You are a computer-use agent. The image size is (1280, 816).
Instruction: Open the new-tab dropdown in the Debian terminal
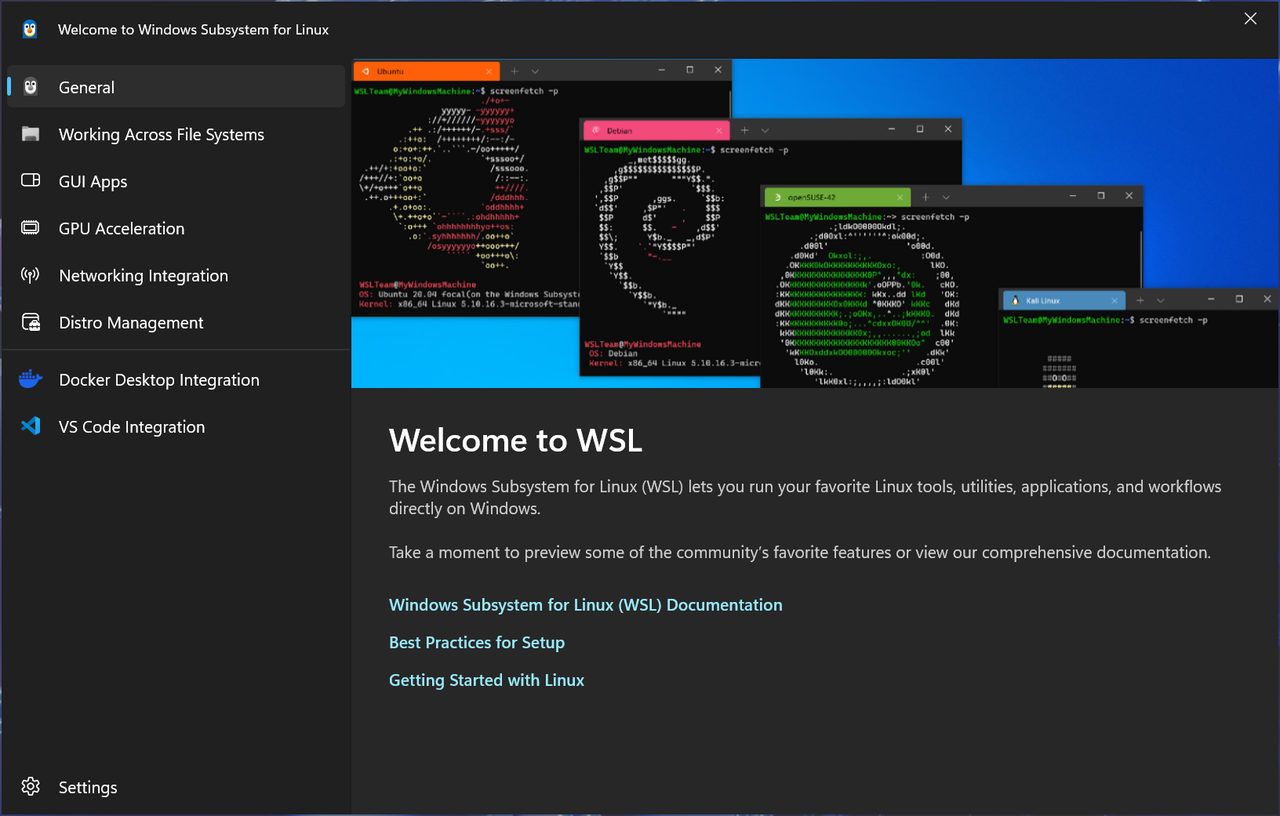coord(765,129)
